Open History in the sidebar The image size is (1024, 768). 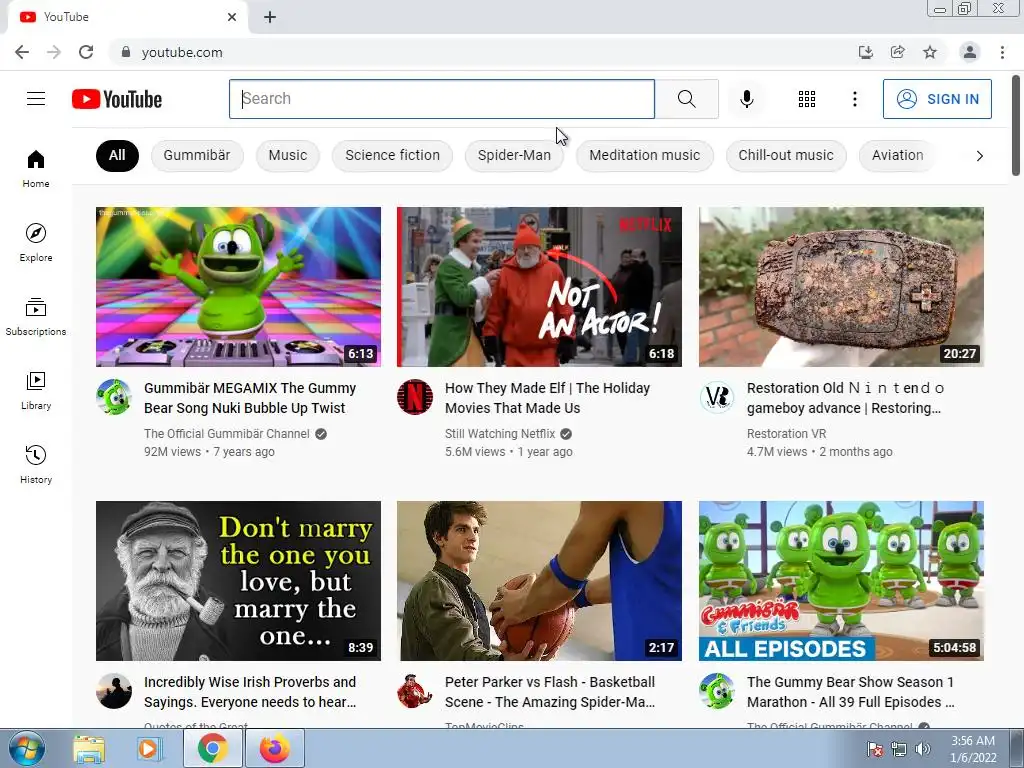[36, 464]
